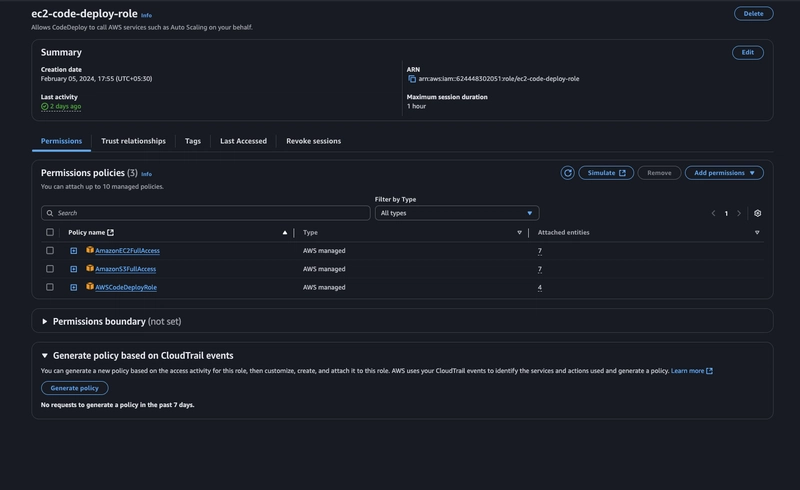Image resolution: width=800 pixels, height=490 pixels.
Task: Open the Add permissions dropdown
Action: click(x=724, y=173)
